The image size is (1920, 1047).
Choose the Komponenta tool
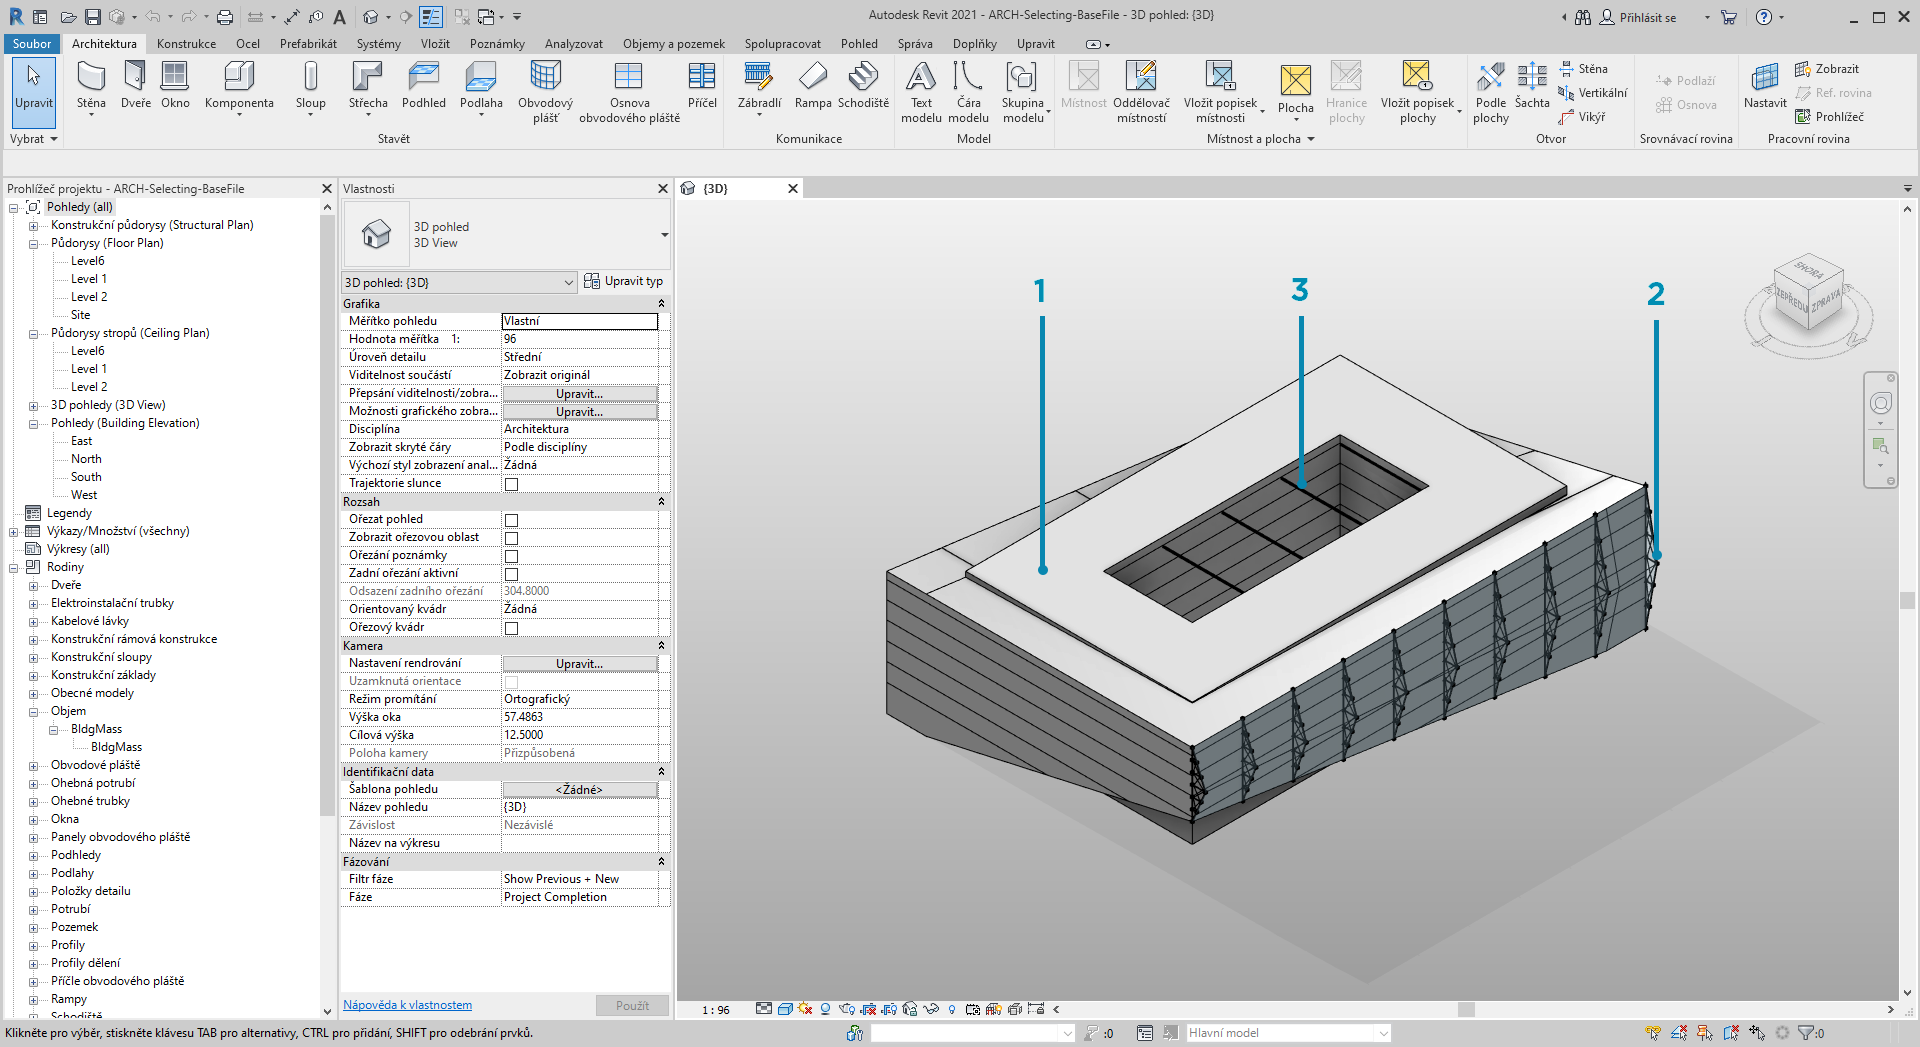click(239, 86)
